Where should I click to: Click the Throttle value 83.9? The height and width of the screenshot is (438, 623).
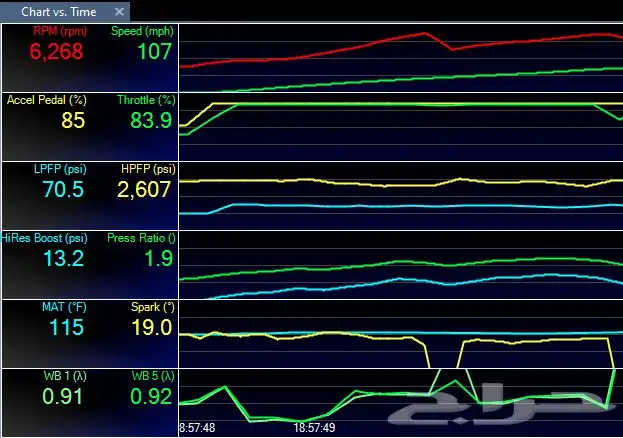coord(151,120)
